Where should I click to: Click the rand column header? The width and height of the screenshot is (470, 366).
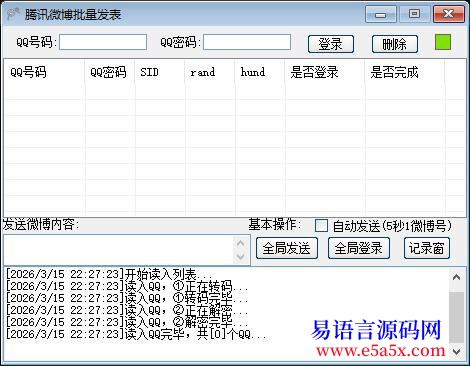[x=210, y=72]
